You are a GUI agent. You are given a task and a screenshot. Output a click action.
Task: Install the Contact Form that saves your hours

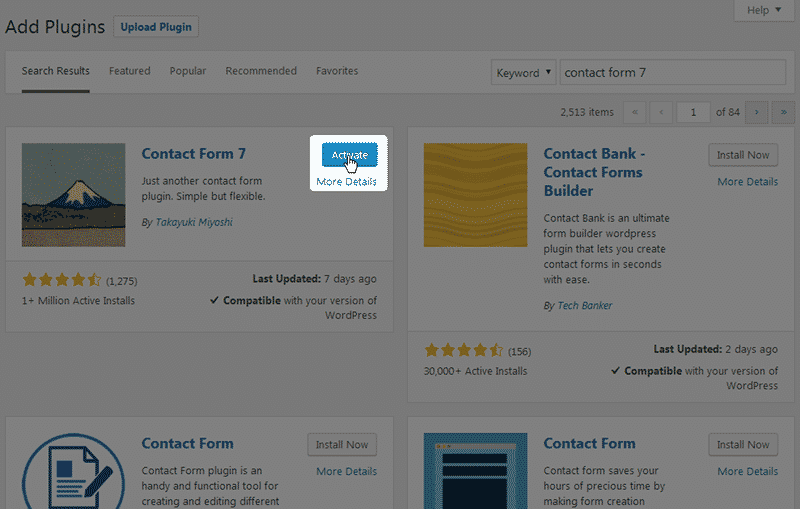(x=743, y=445)
